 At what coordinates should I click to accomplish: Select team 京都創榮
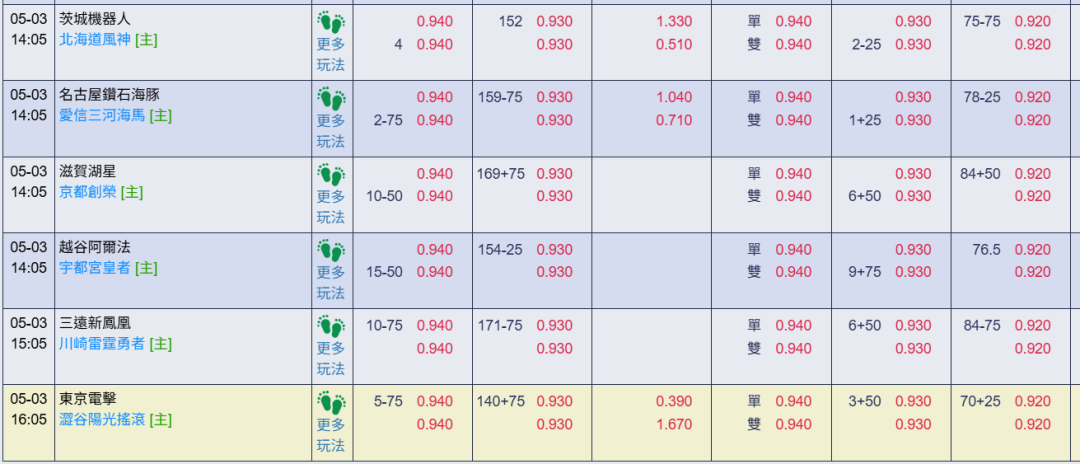[88, 192]
